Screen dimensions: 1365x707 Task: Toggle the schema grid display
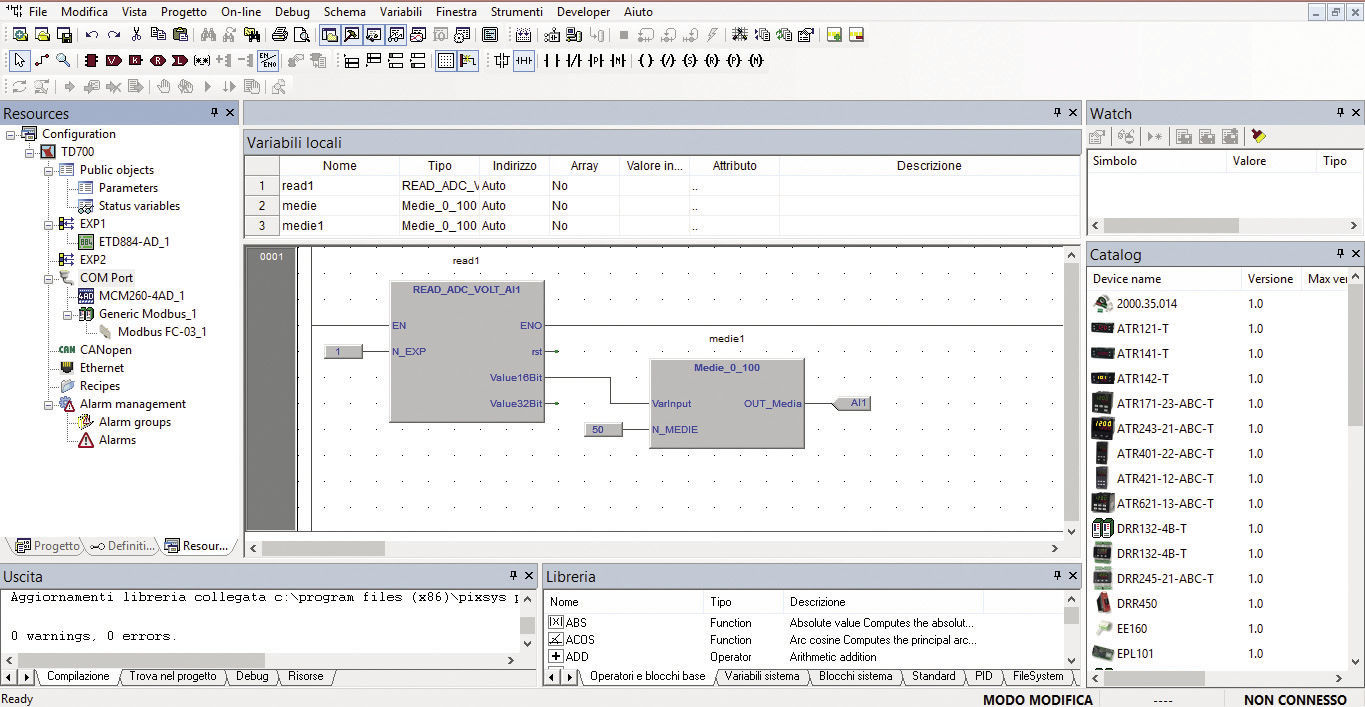[446, 60]
